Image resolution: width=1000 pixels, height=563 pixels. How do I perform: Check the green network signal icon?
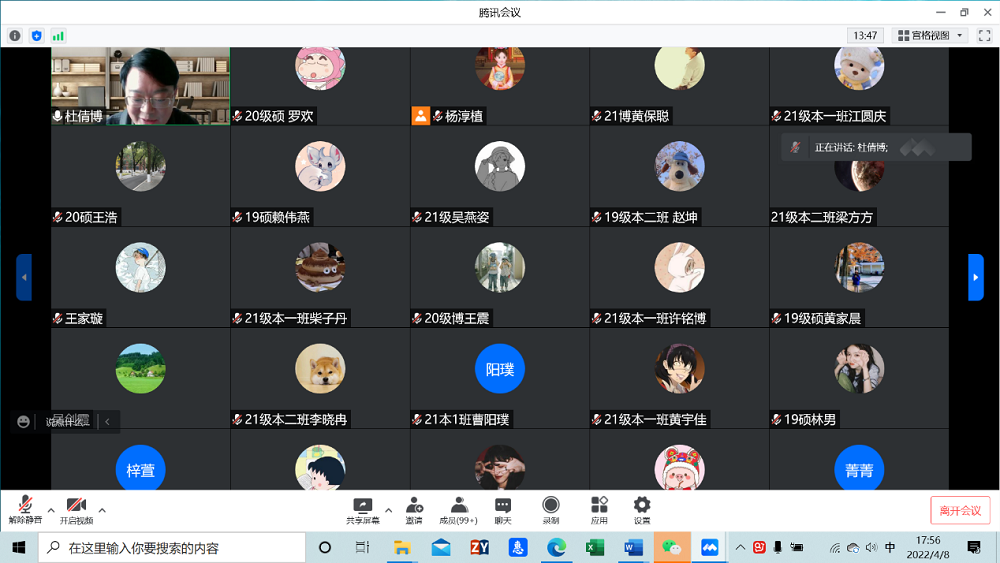tap(59, 36)
